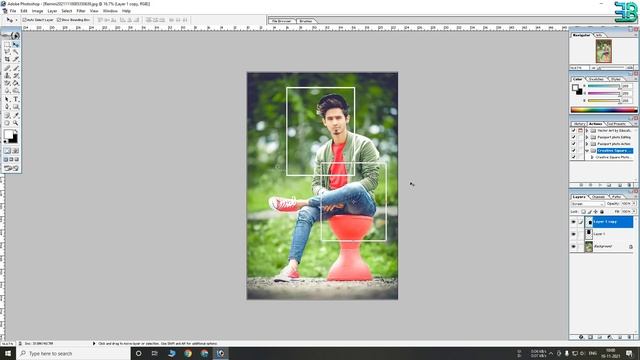Select the Paint Bucket tool
This screenshot has height=360, width=640.
[16, 83]
